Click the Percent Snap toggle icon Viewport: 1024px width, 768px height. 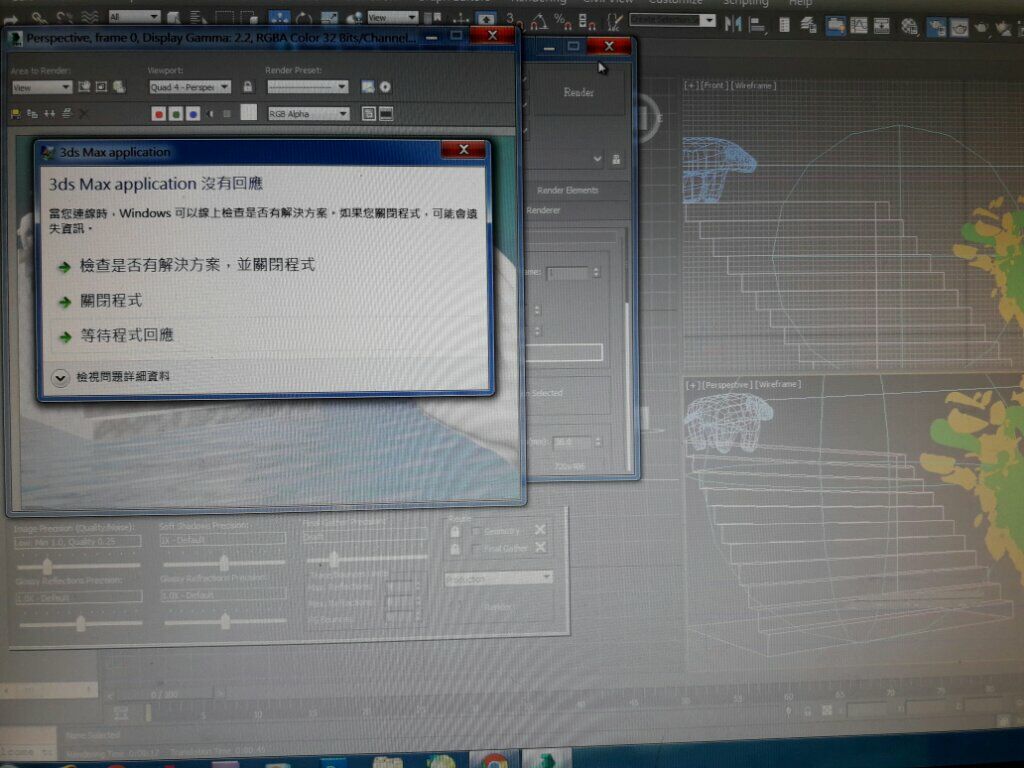(562, 22)
